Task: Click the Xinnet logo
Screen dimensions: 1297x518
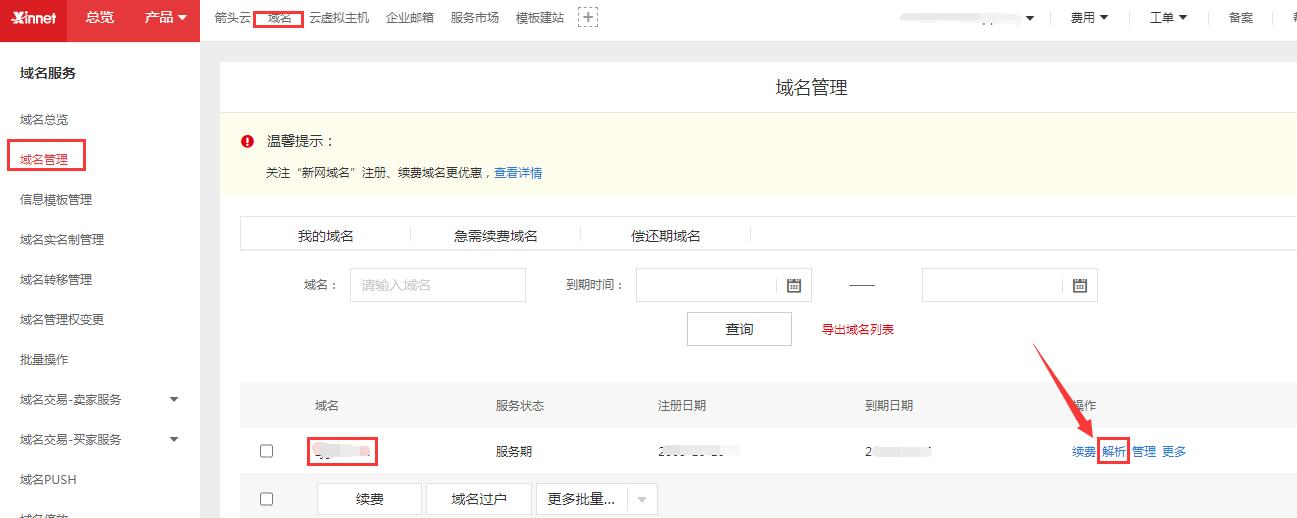Action: [x=32, y=18]
